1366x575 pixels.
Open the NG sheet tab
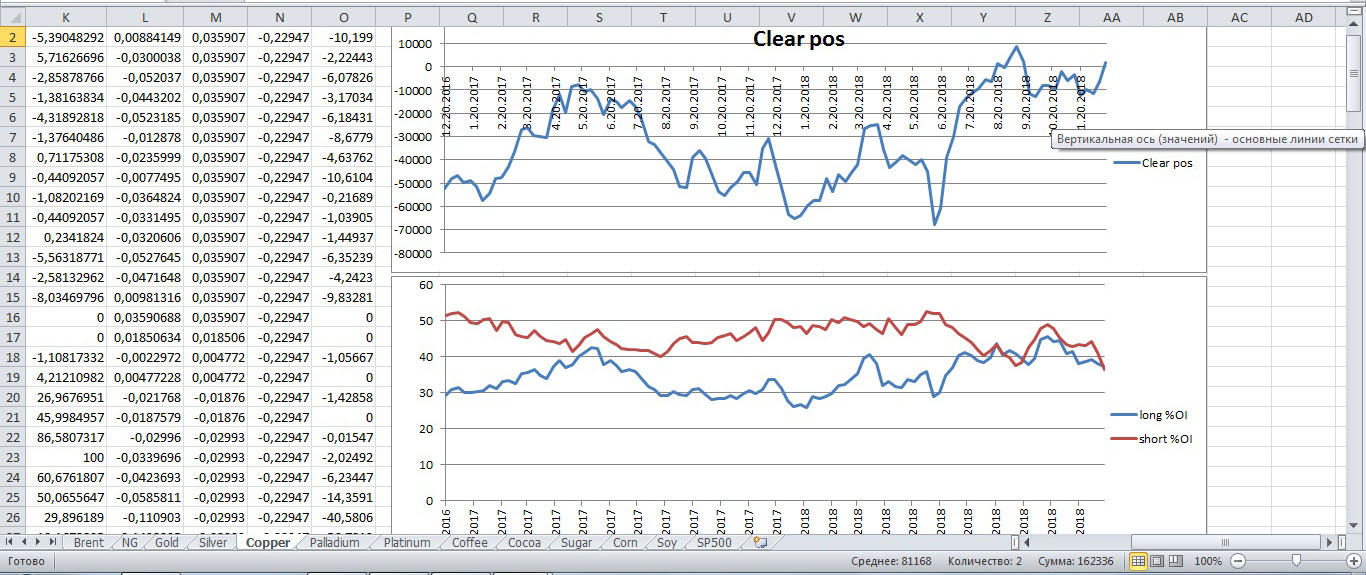[x=130, y=543]
